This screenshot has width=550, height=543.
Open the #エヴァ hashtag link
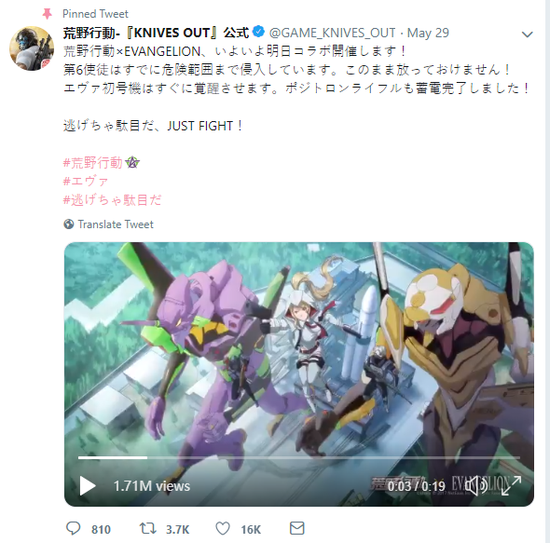(86, 181)
